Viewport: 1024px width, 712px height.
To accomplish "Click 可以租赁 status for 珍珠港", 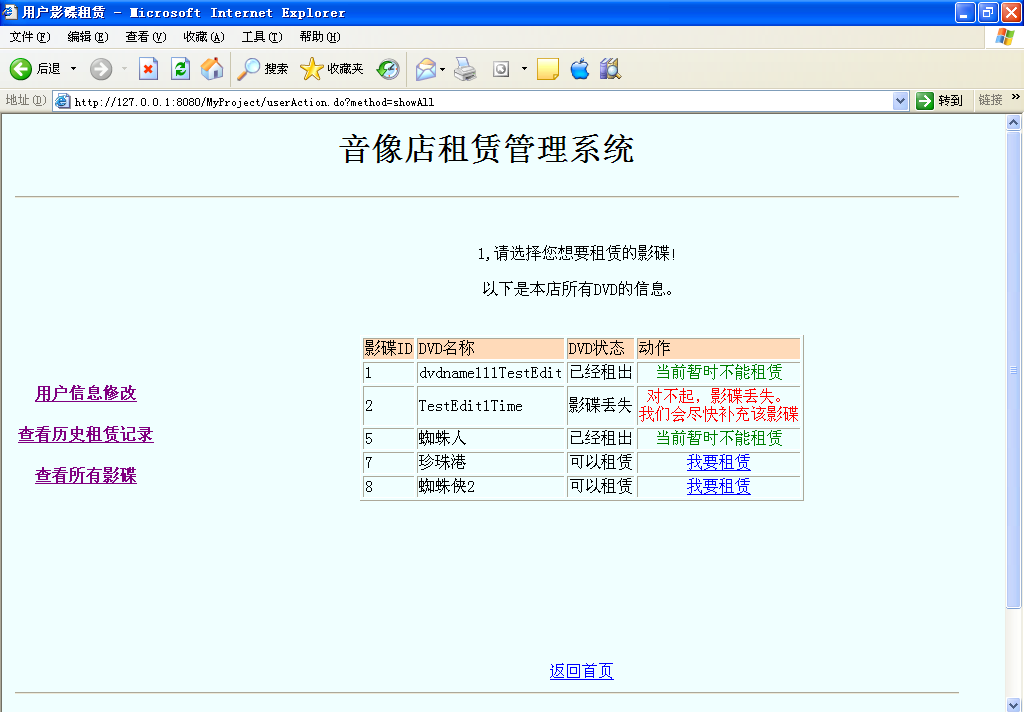I will pos(600,462).
